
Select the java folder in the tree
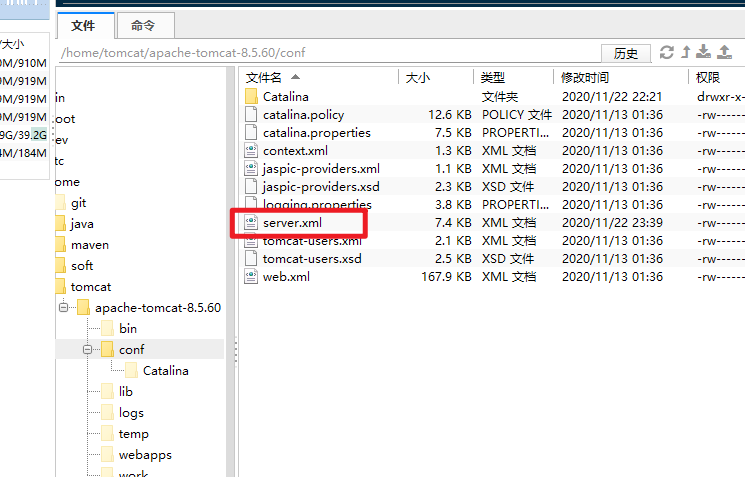82,224
